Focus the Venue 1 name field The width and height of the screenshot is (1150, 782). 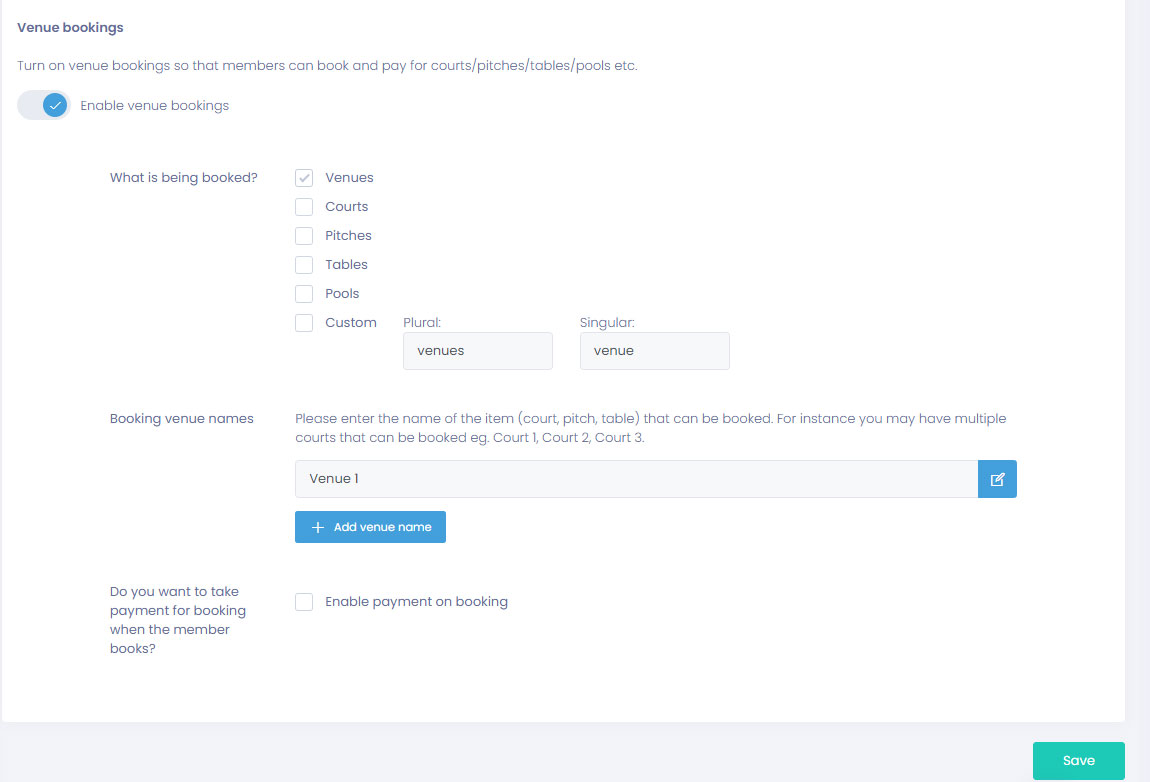[x=635, y=479]
